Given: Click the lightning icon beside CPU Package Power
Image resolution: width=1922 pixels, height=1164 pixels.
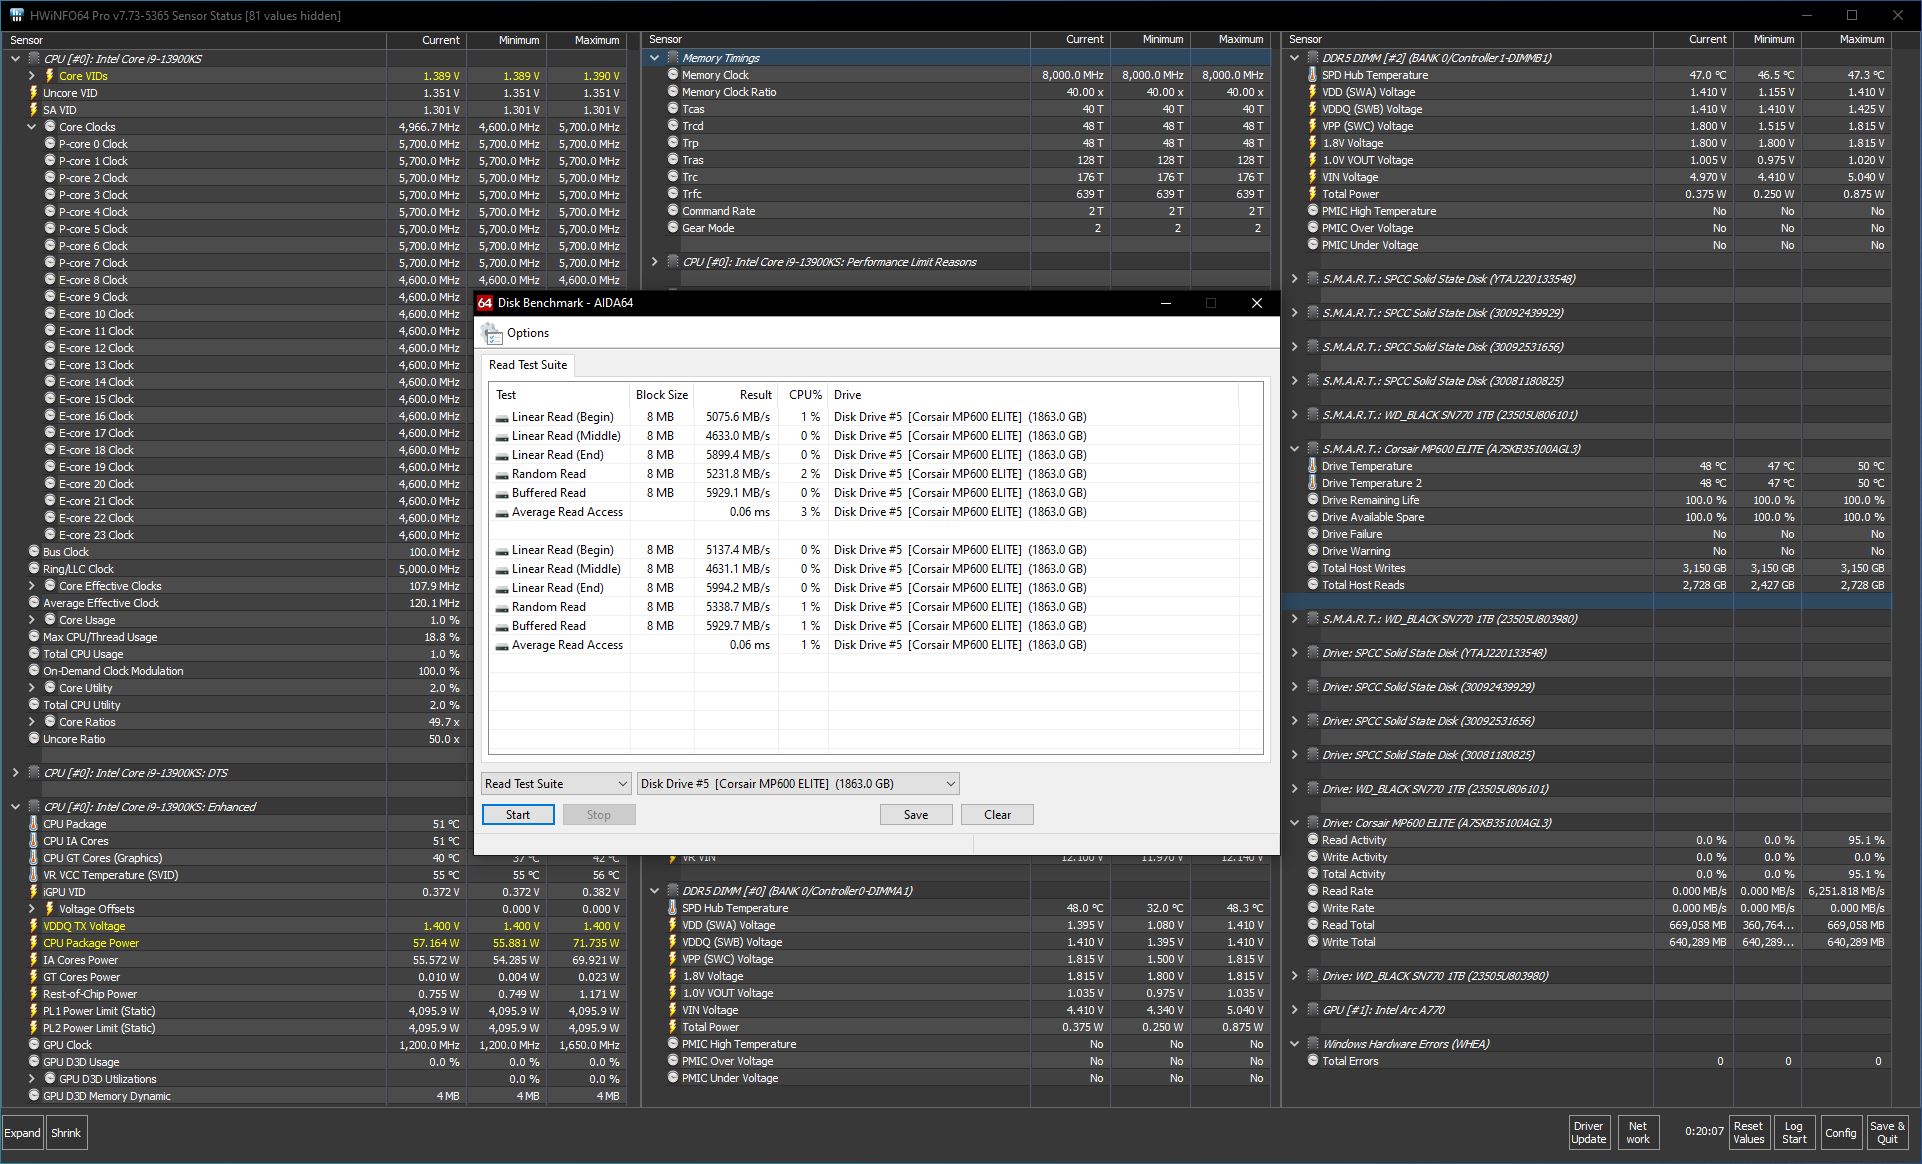Looking at the screenshot, I should (x=34, y=943).
